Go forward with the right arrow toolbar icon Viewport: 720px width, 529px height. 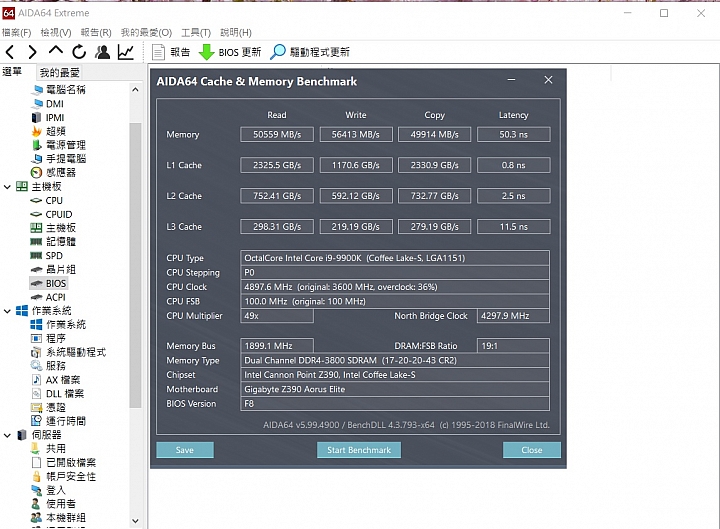point(32,52)
